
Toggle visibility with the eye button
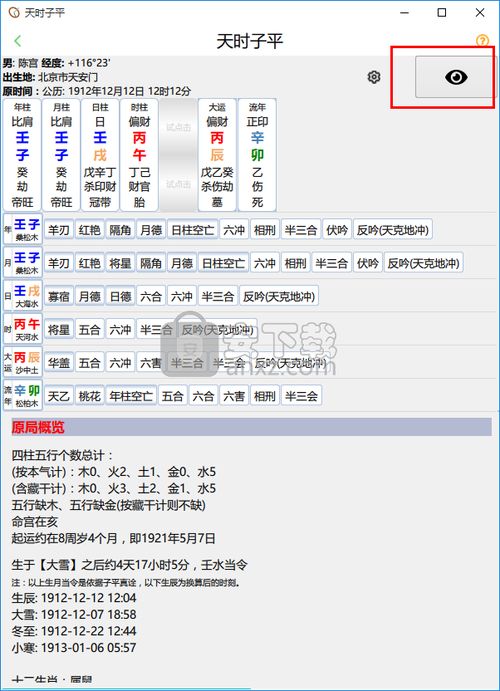[x=456, y=77]
